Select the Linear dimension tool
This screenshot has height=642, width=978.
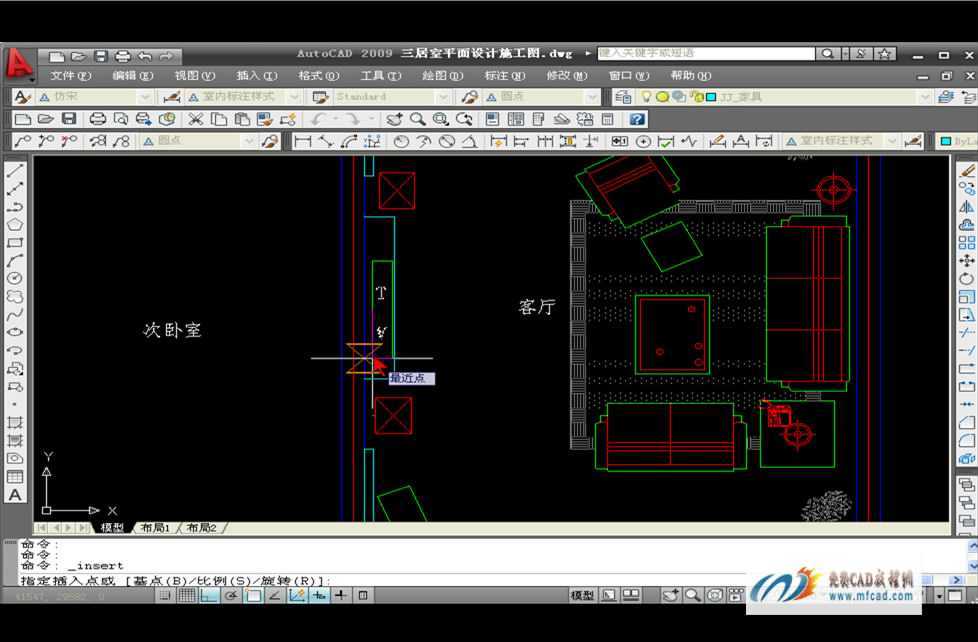pyautogui.click(x=303, y=142)
